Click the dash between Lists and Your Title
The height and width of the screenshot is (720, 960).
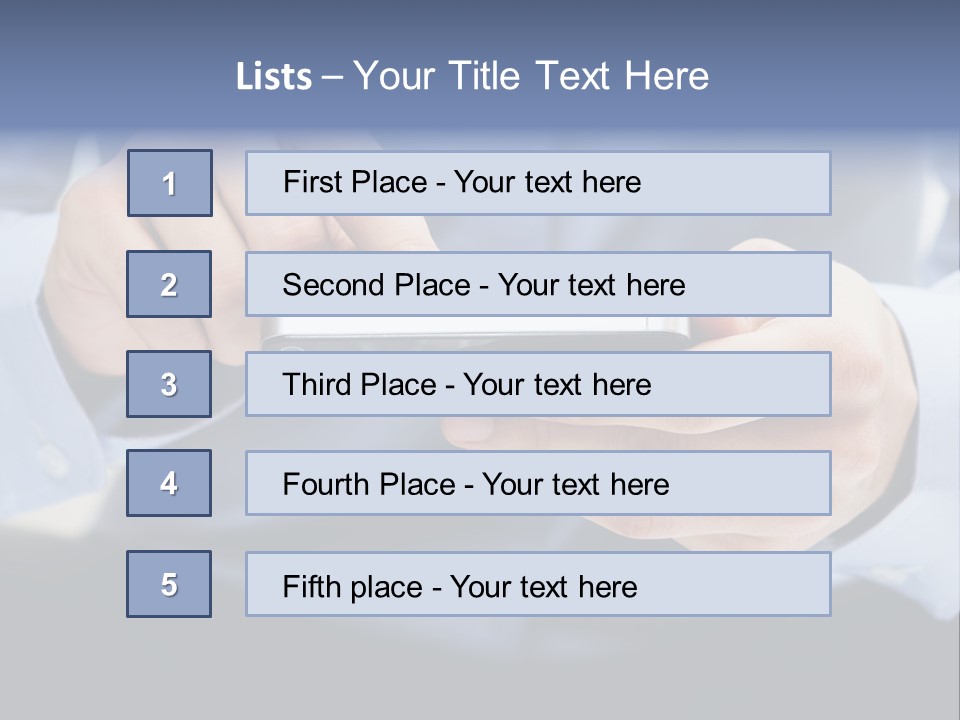click(332, 76)
